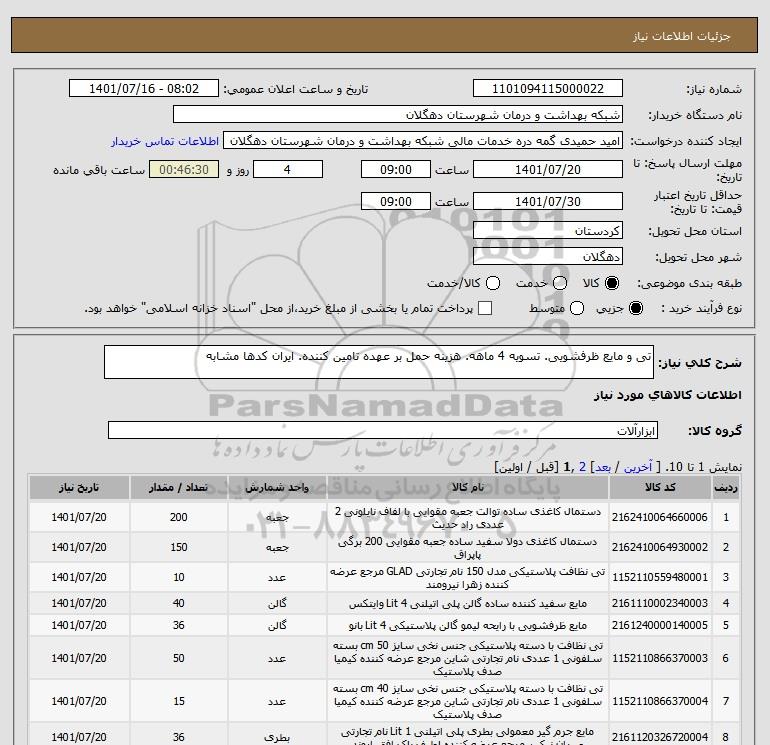
Task: Select the کالا/خدمت radio button
Action: tap(493, 283)
